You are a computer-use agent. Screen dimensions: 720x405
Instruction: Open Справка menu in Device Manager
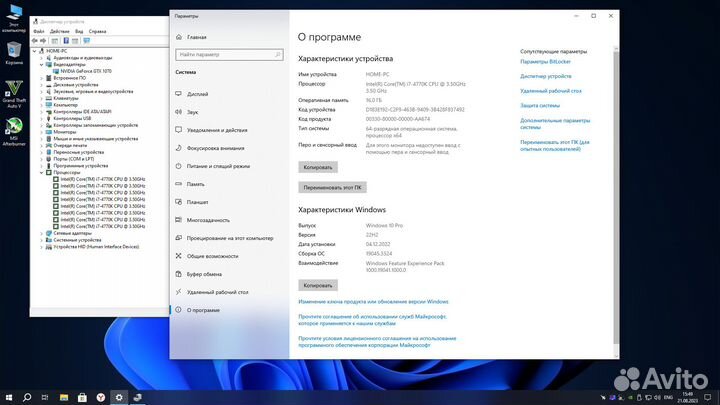97,31
